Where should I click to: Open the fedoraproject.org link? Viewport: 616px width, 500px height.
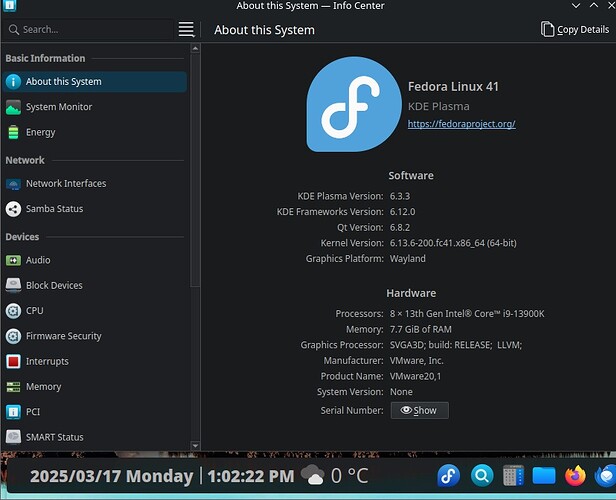click(x=461, y=124)
